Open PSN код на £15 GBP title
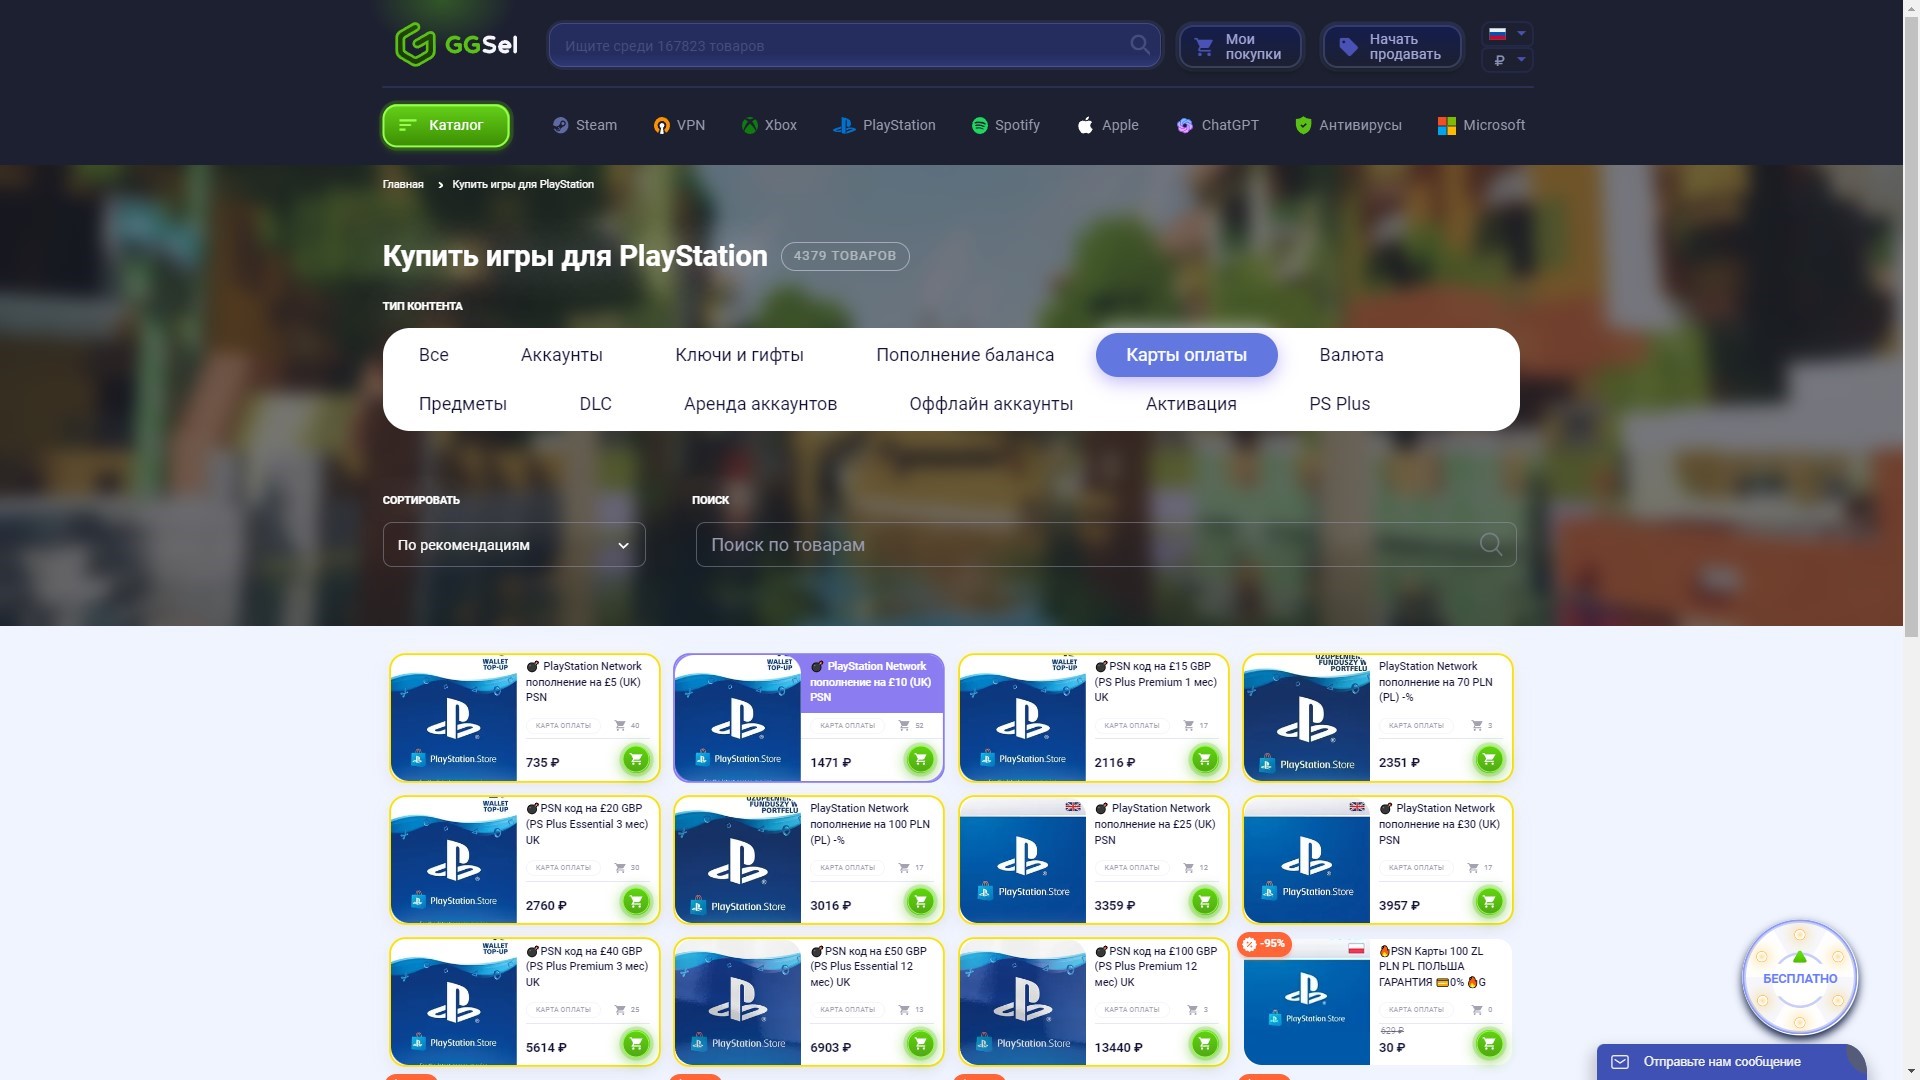The height and width of the screenshot is (1080, 1920). (x=1156, y=681)
